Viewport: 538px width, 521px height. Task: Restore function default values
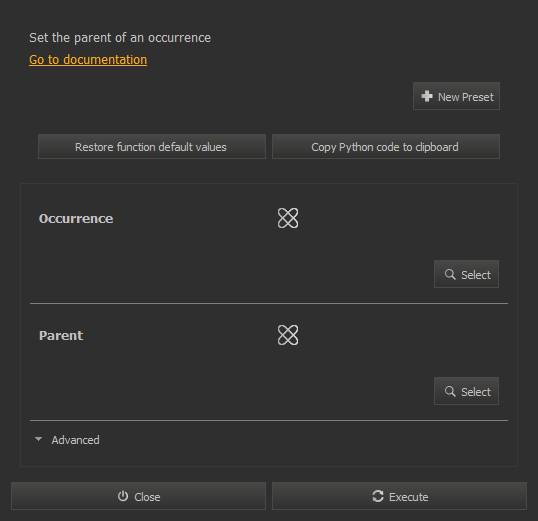coord(152,147)
